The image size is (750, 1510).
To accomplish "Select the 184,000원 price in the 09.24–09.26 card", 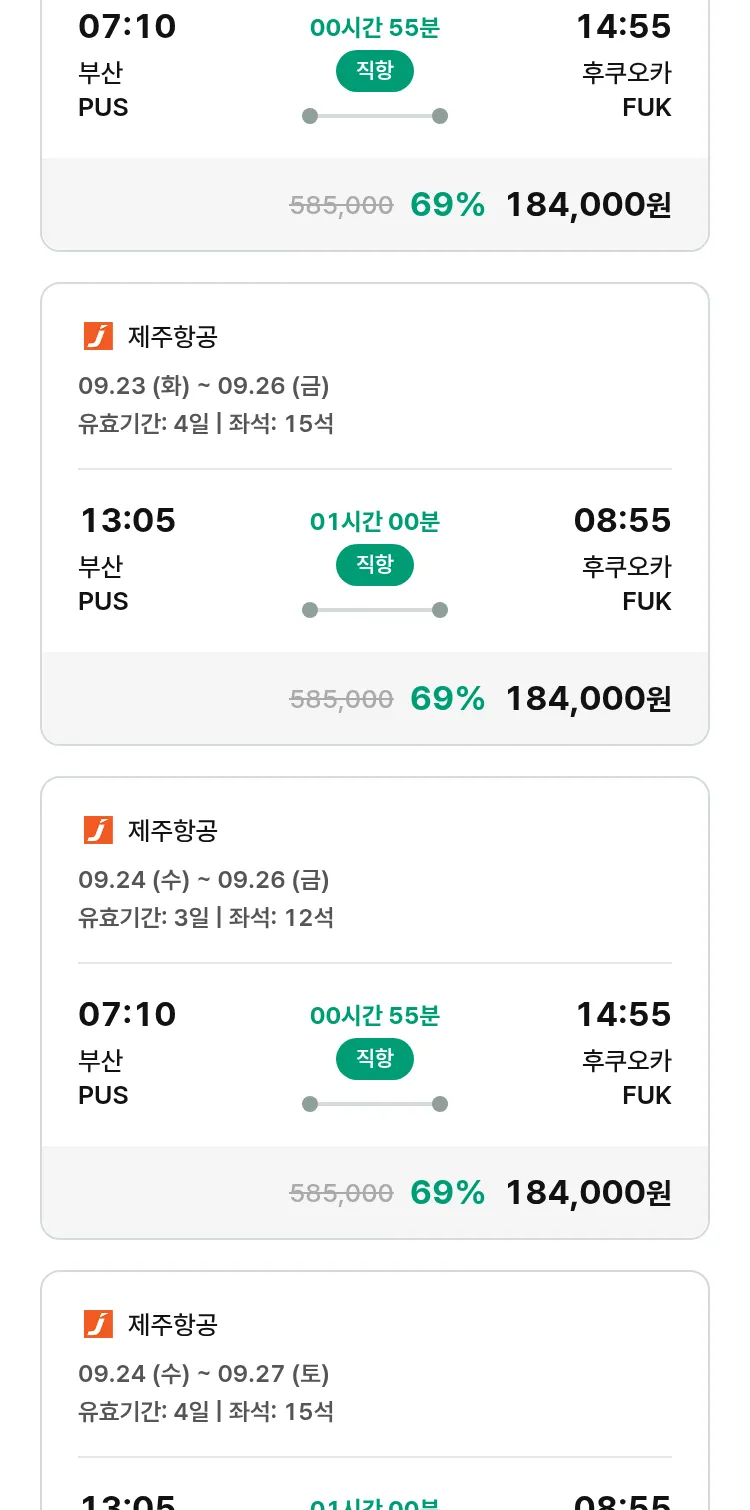I will tap(588, 1192).
